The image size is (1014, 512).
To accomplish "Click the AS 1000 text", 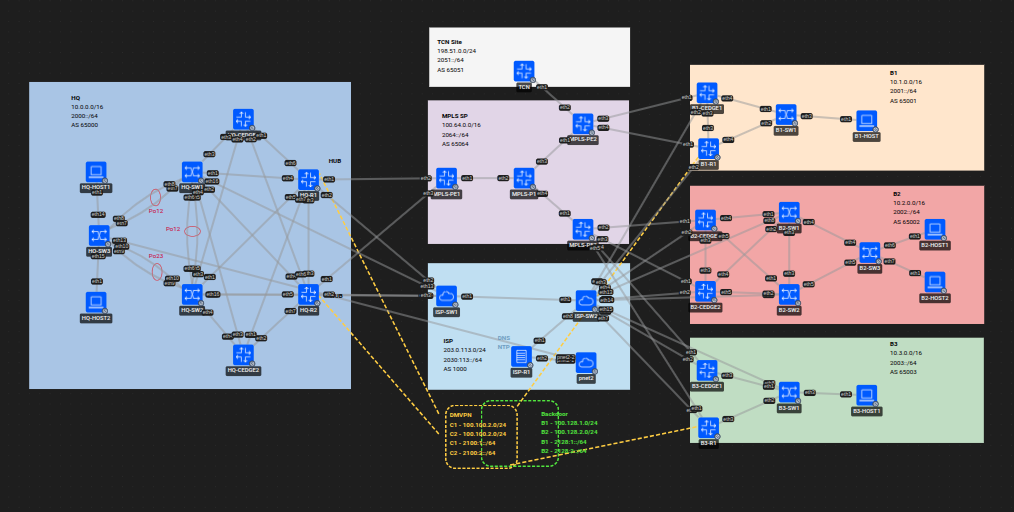I will click(455, 369).
